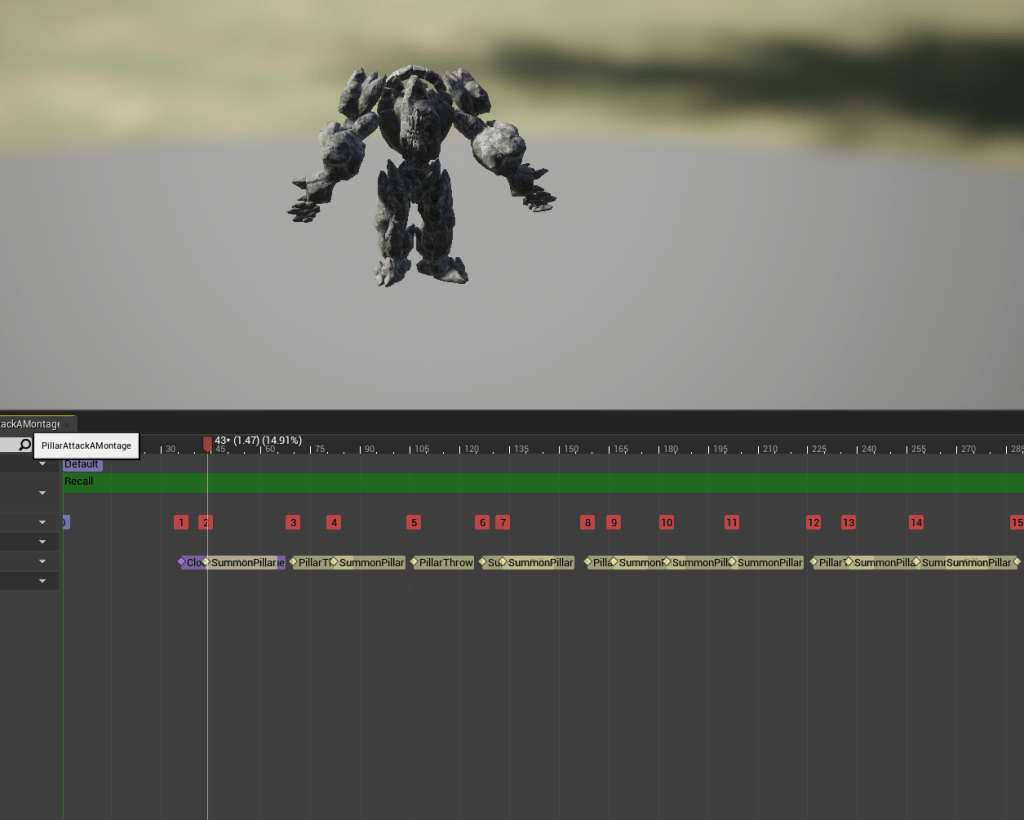The width and height of the screenshot is (1024, 820).
Task: Click the magnifier search icon
Action: tap(25, 445)
